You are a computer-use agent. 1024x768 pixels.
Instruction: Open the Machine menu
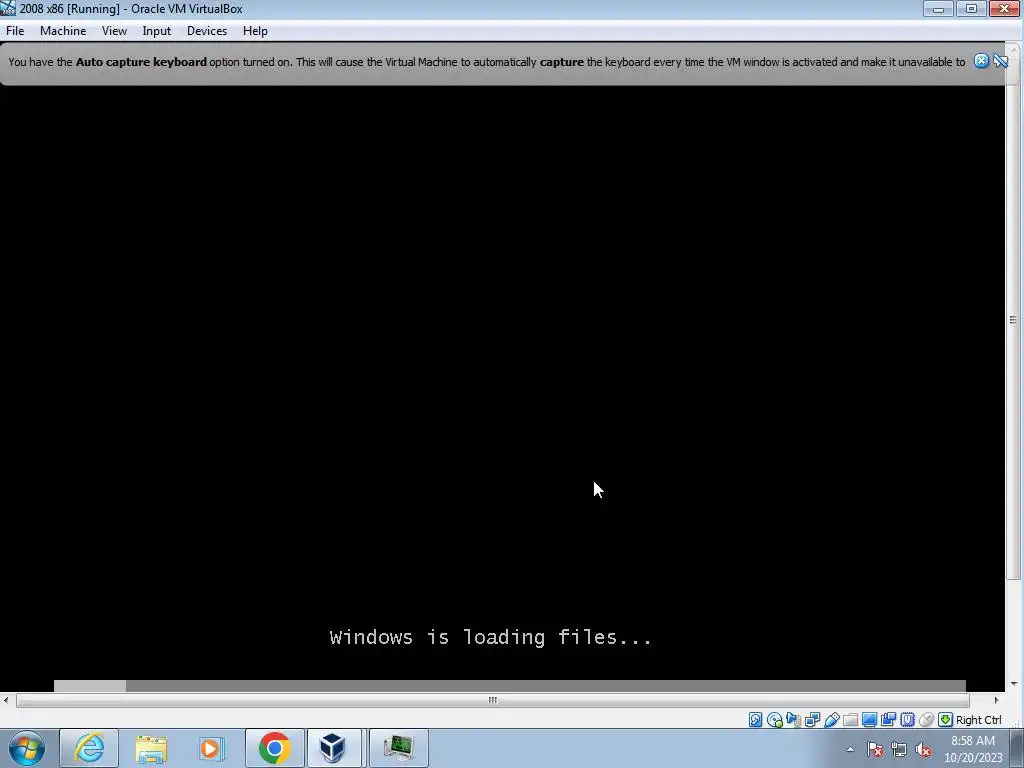pos(63,31)
